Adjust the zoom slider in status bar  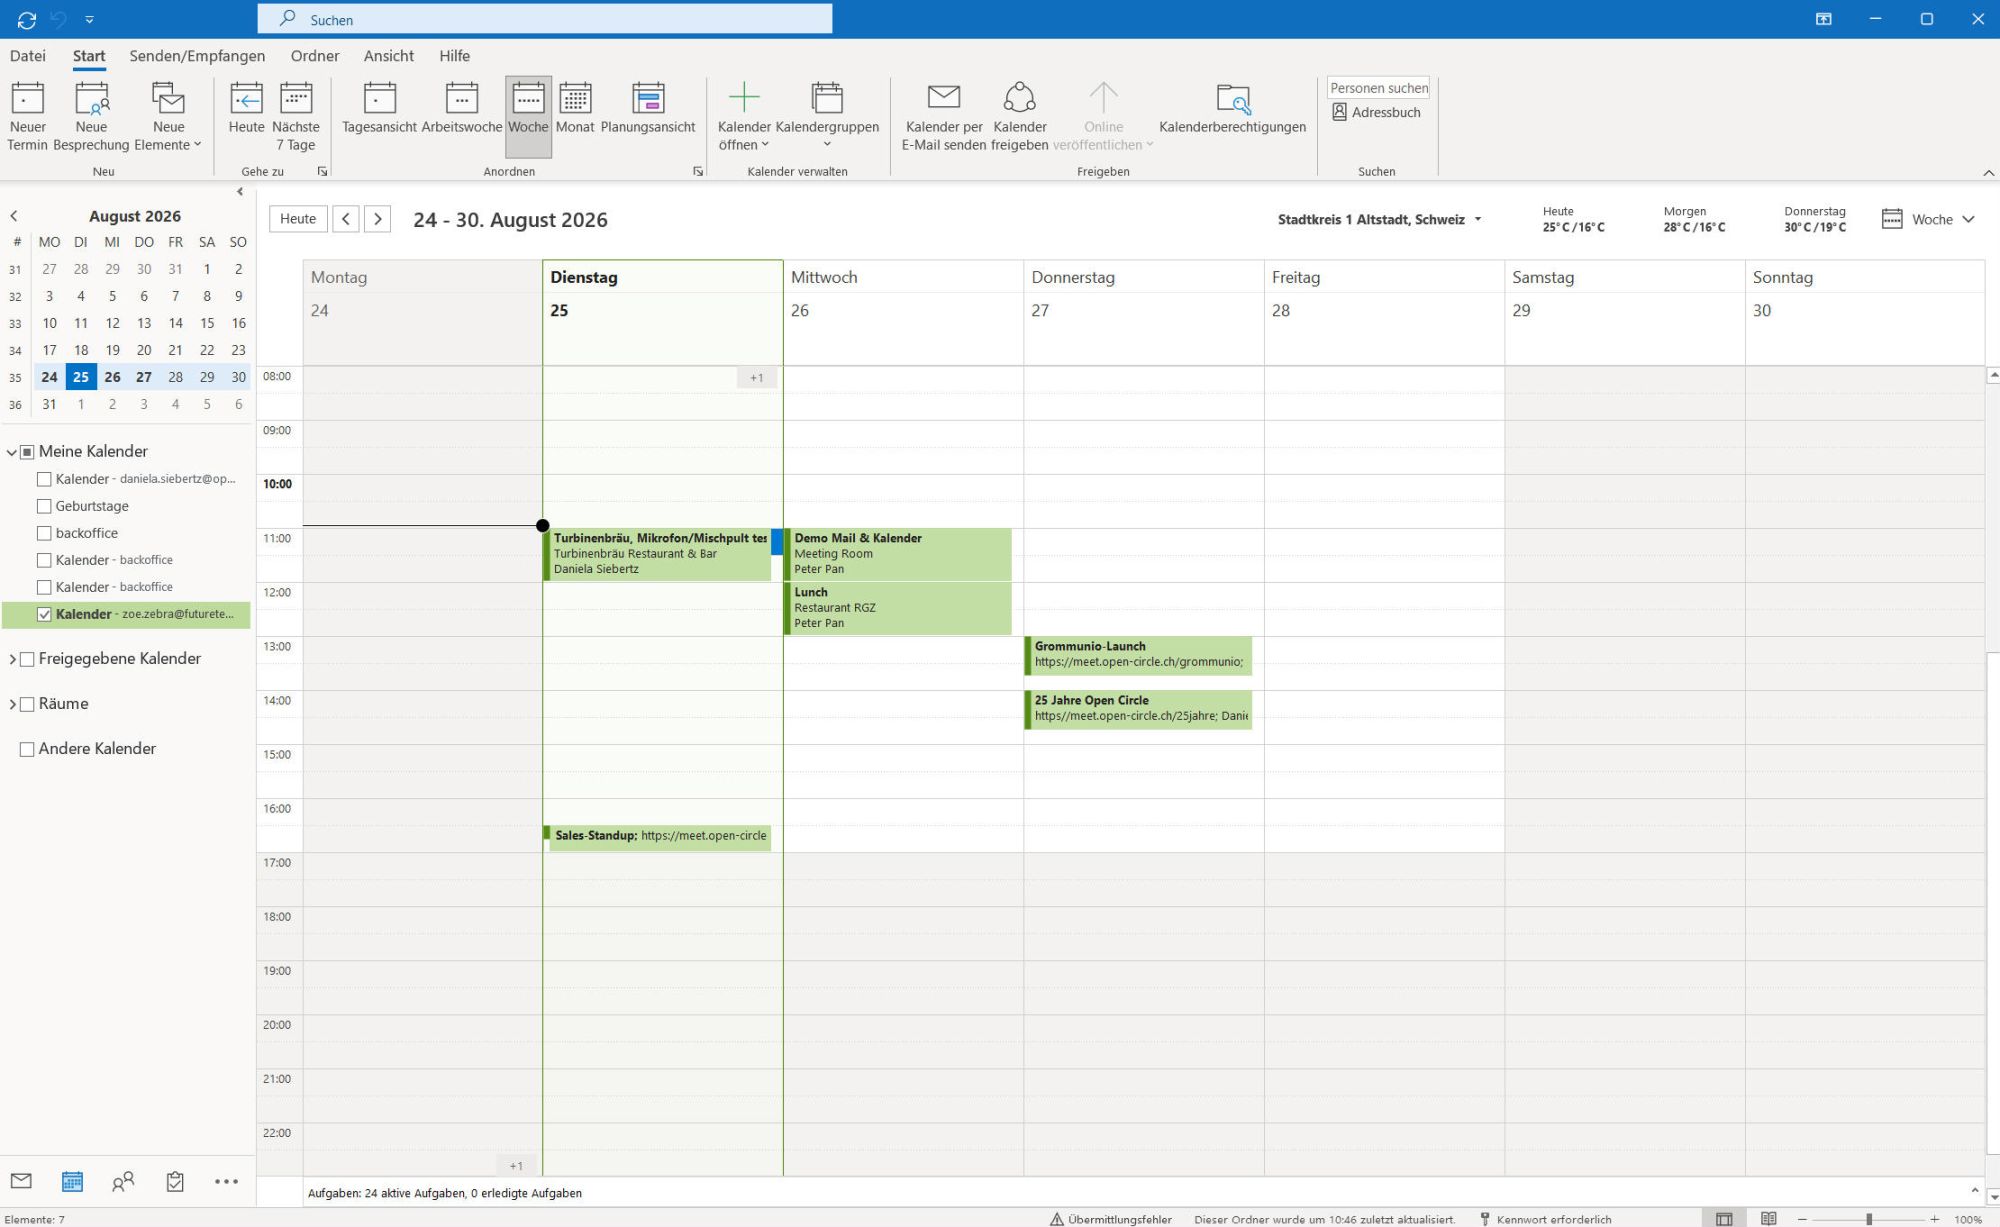(1868, 1219)
